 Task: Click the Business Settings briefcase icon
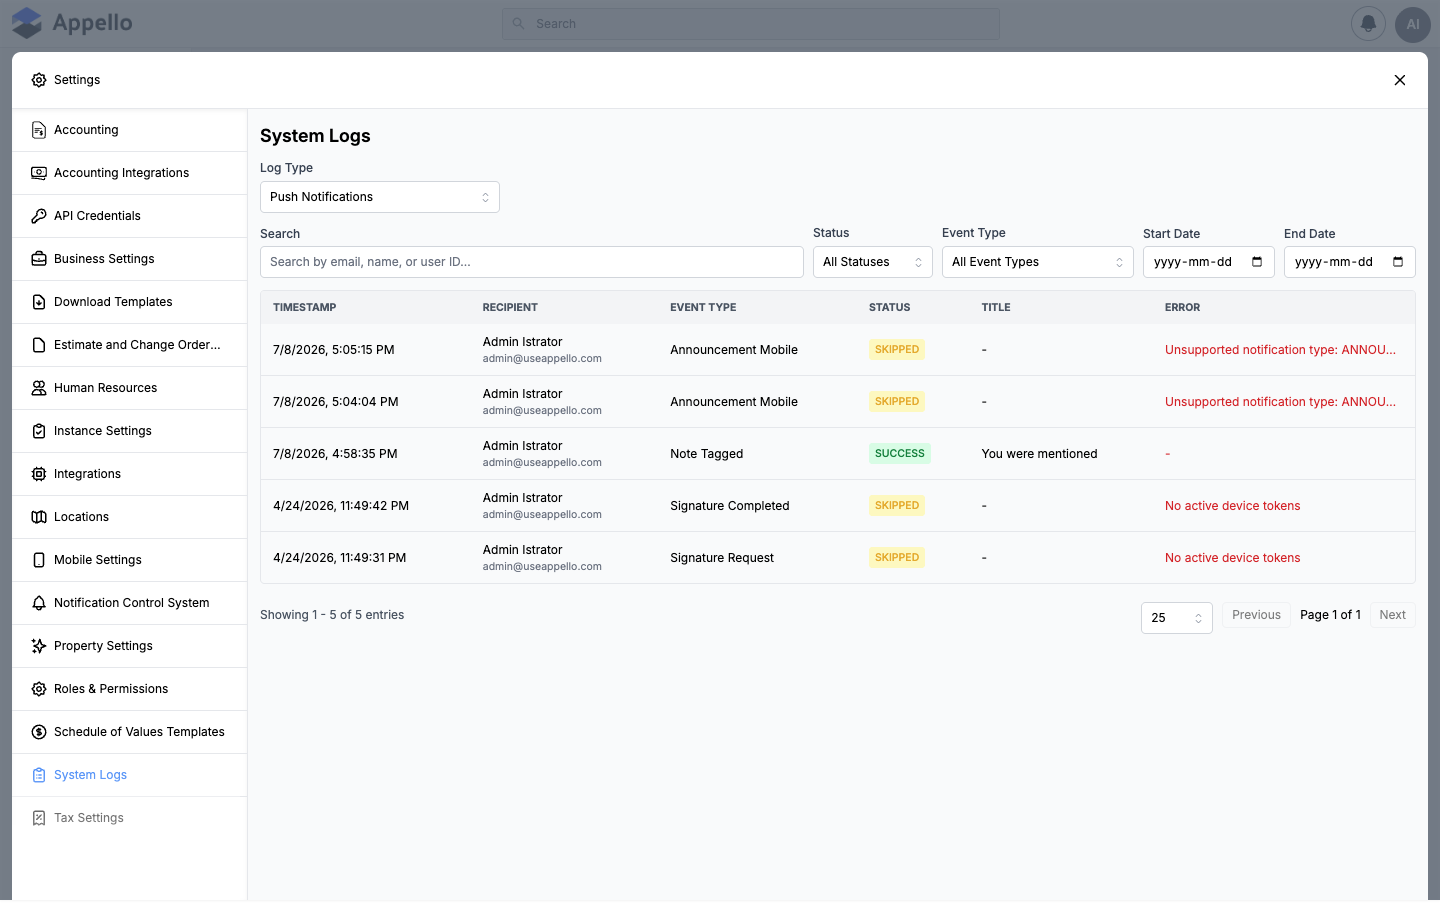(39, 259)
